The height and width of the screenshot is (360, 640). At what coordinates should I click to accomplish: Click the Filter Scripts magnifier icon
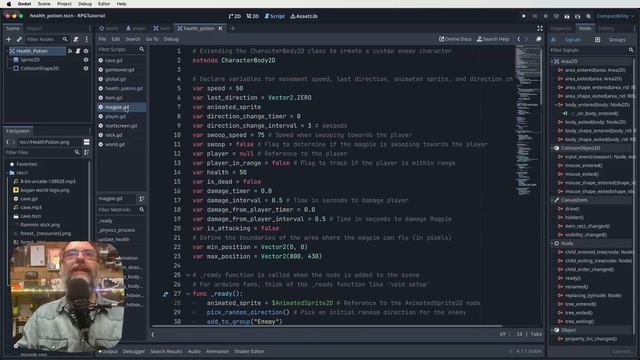(x=142, y=49)
